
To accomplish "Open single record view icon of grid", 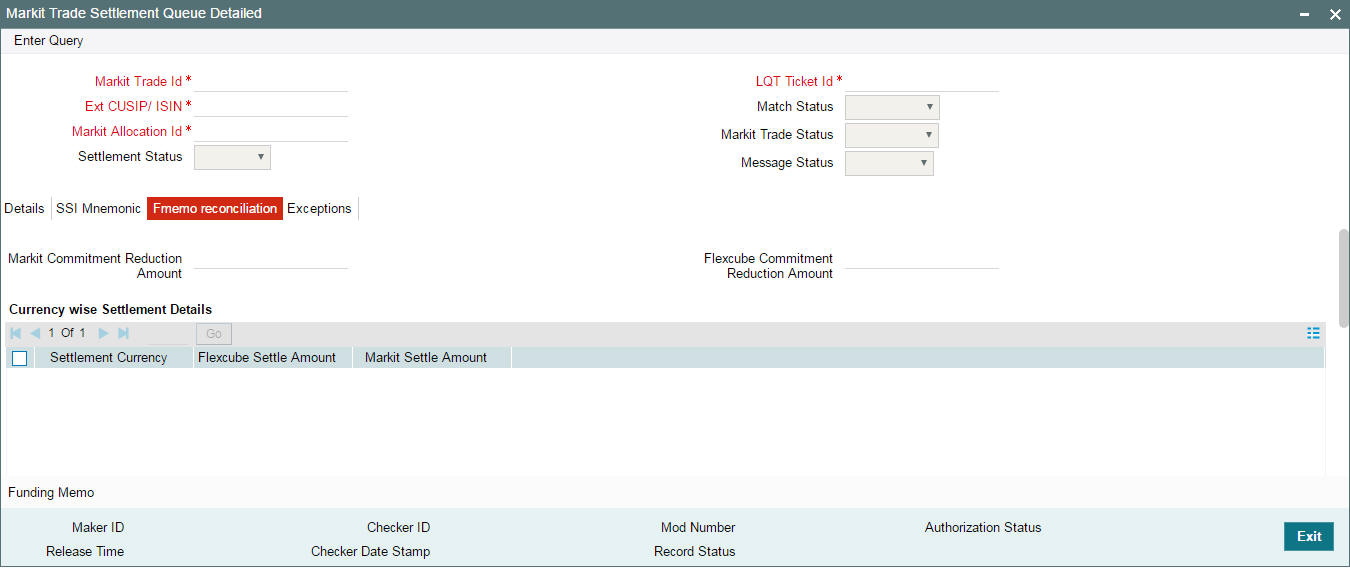I will [1314, 333].
